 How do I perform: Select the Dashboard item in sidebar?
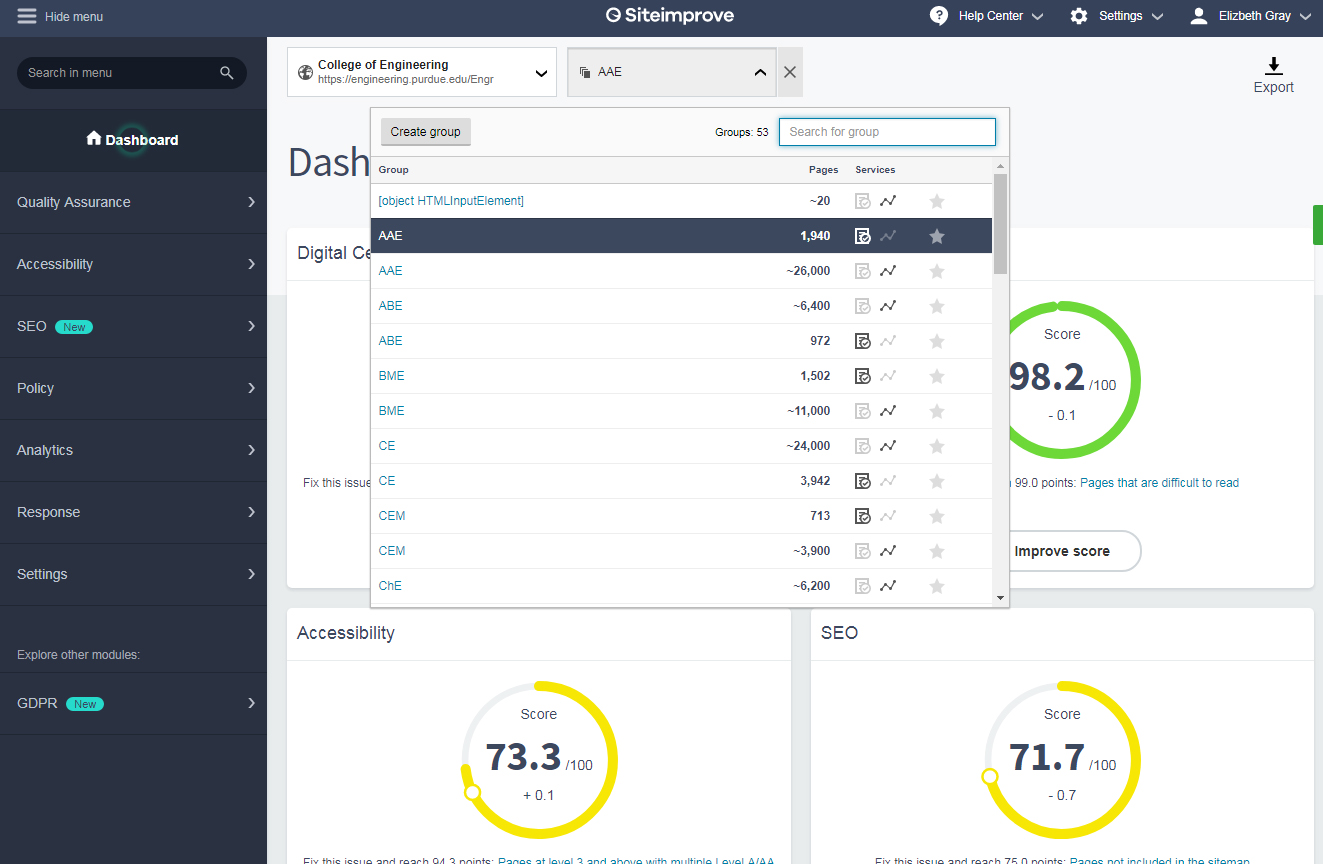(x=133, y=140)
